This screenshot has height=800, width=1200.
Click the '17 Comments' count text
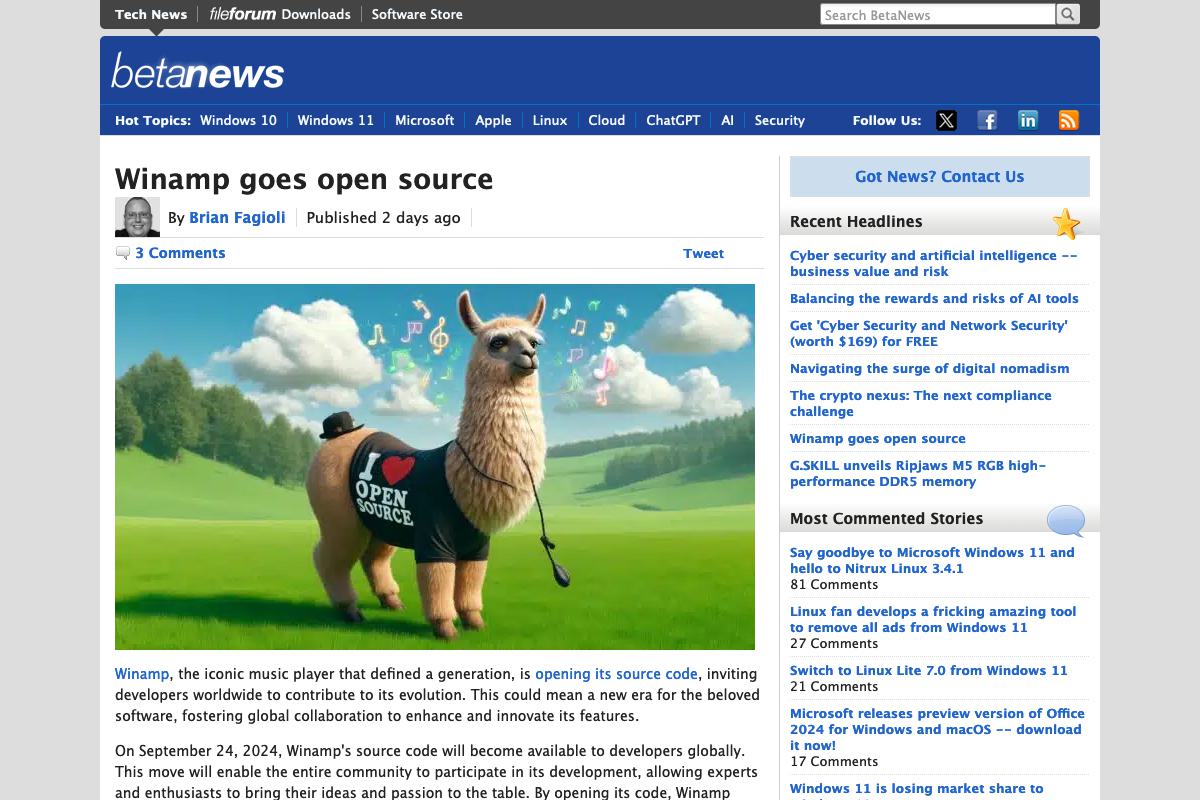coord(834,761)
